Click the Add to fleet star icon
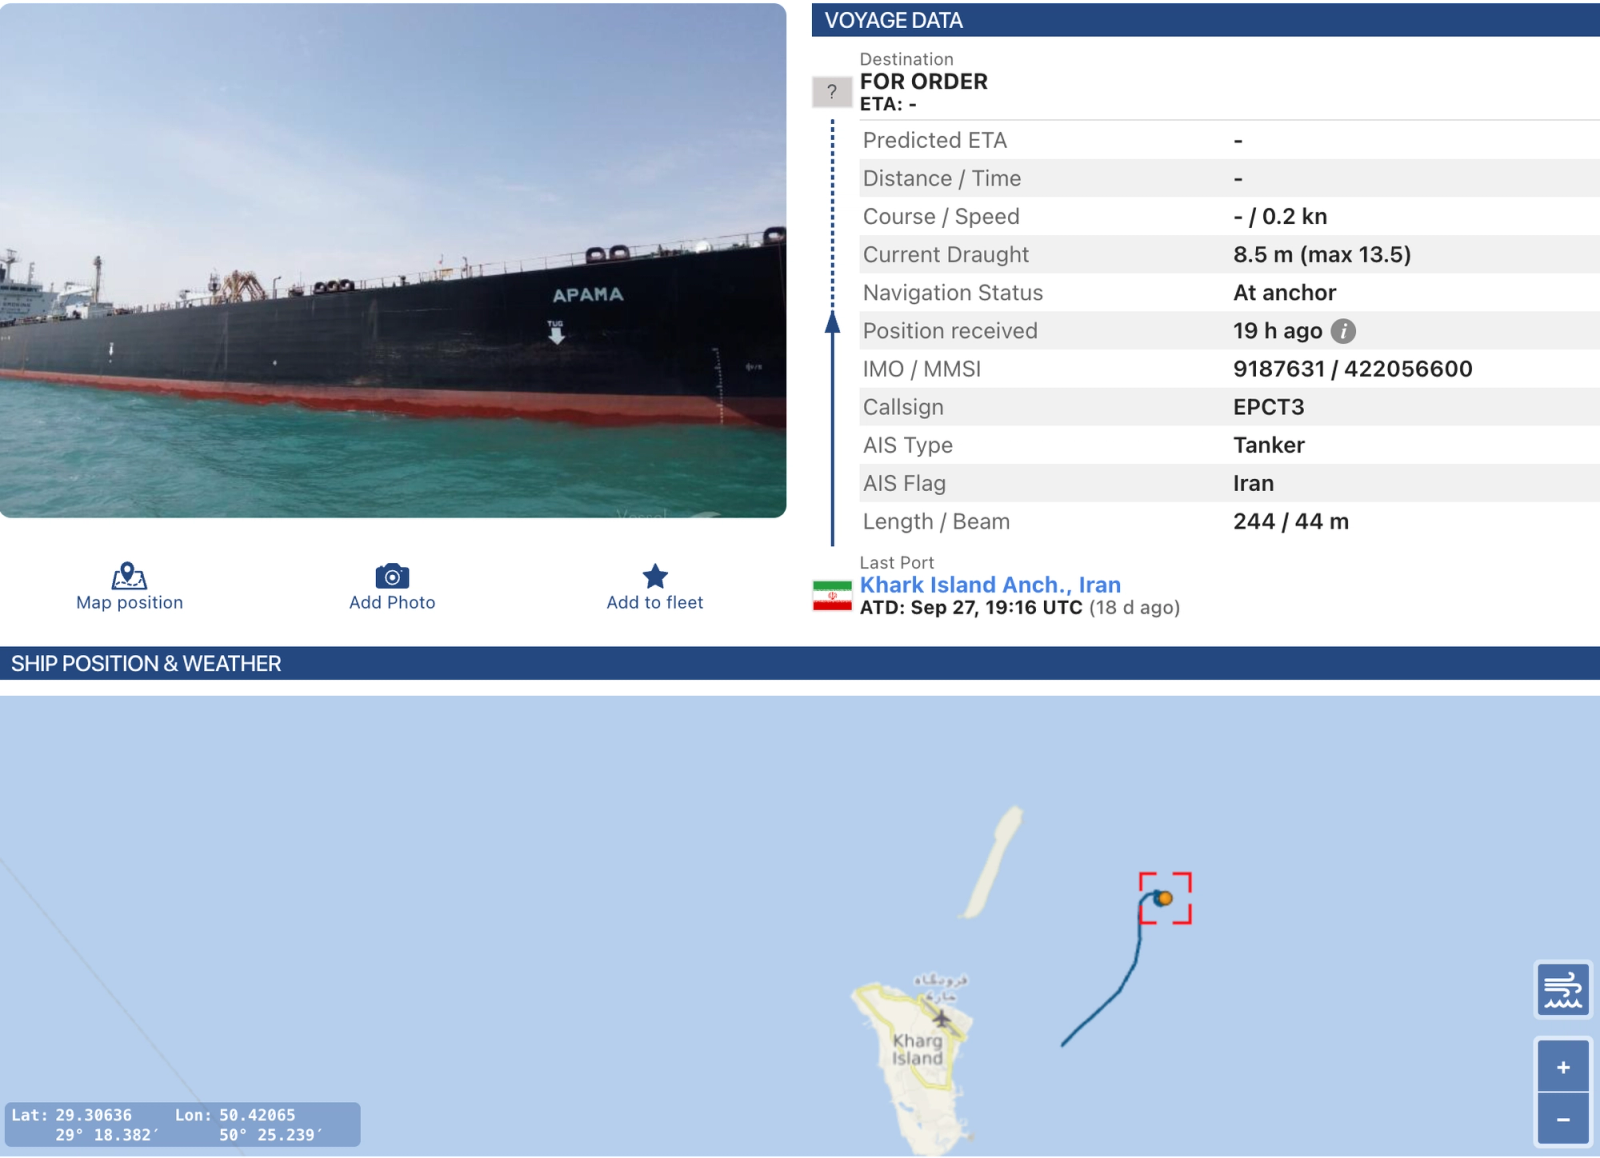The image size is (1600, 1158). 655,576
